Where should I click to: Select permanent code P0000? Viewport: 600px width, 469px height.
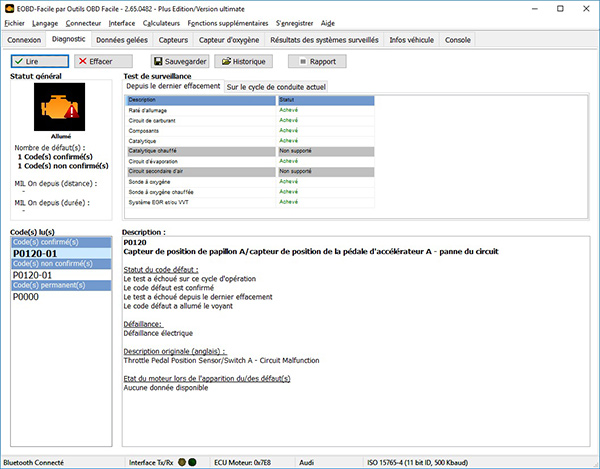pyautogui.click(x=61, y=296)
